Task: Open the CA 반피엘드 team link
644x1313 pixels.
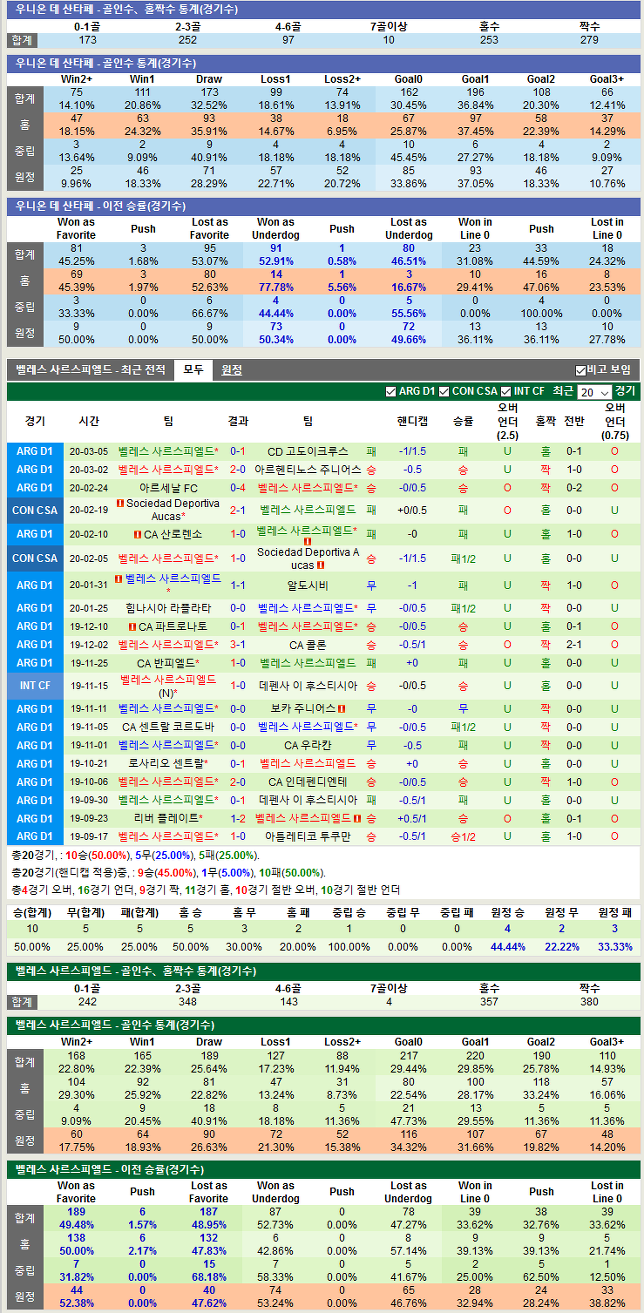Action: pyautogui.click(x=165, y=663)
